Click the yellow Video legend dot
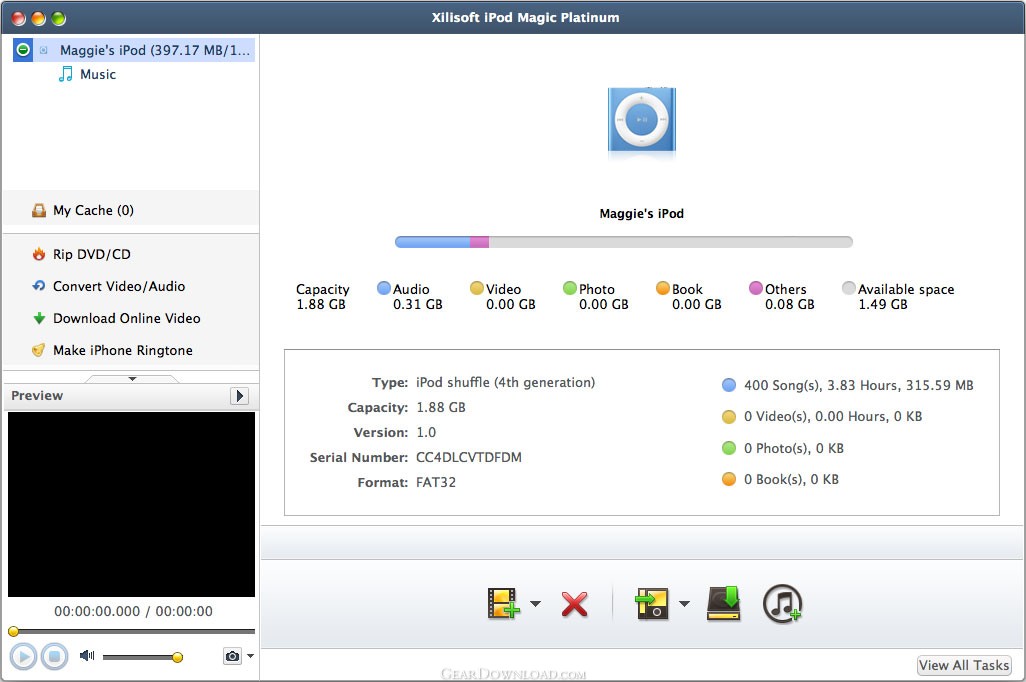 pos(477,288)
